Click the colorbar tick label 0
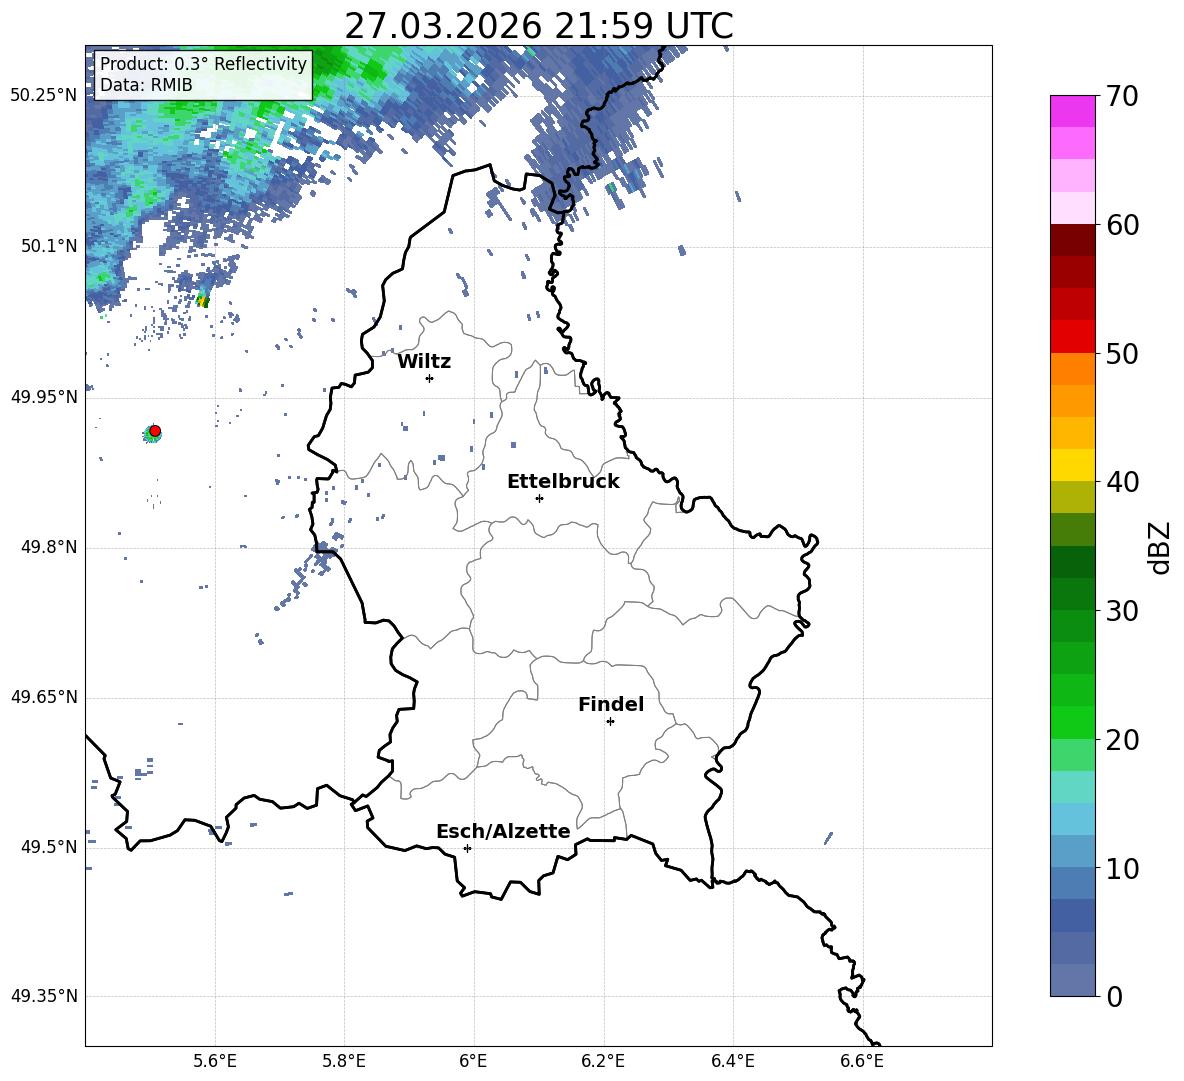This screenshot has height=1081, width=1184. point(1115,997)
